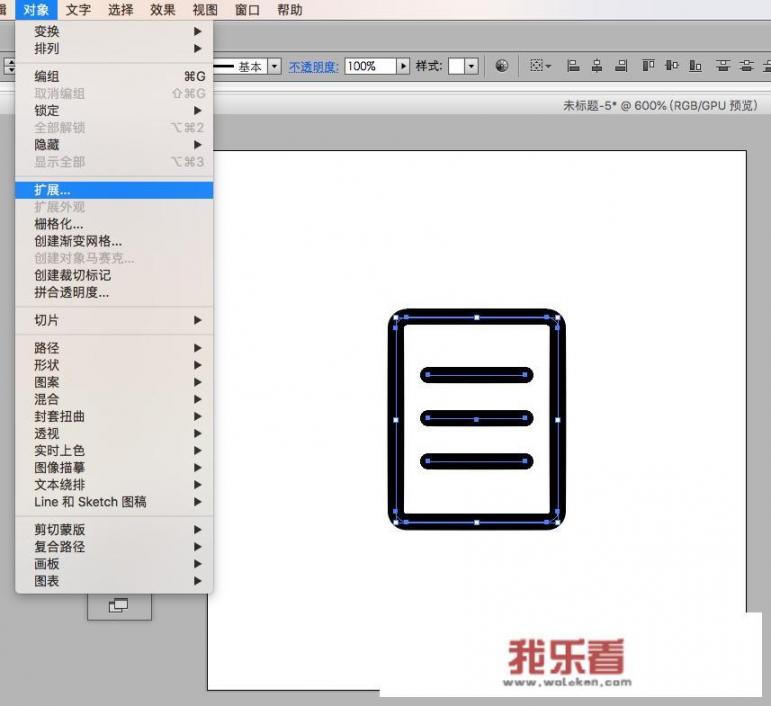This screenshot has height=706, width=771.
Task: Expand the Line 和 Sketch 图稿 submenu
Action: pyautogui.click(x=114, y=502)
